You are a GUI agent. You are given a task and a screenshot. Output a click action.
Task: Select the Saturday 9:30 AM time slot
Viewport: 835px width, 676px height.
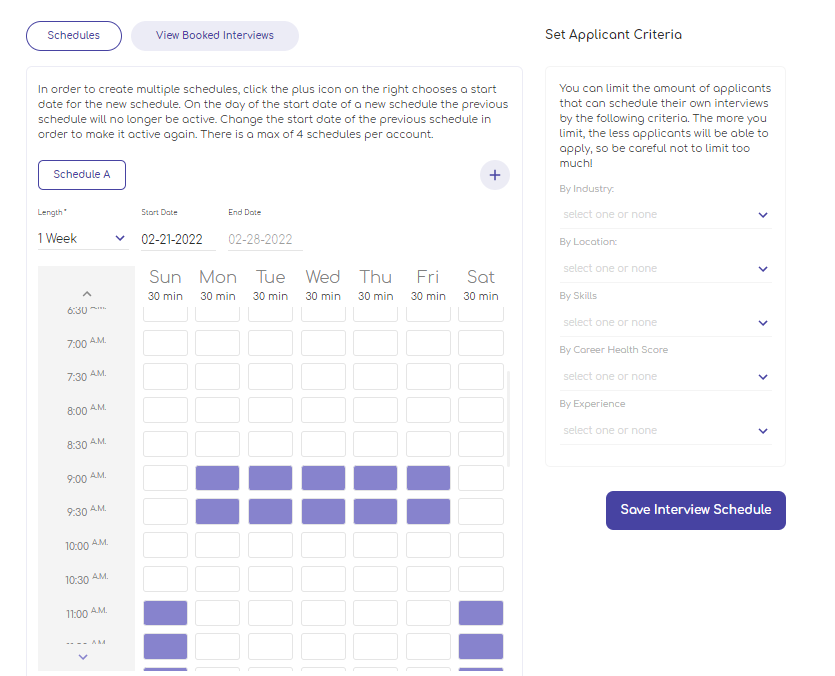[x=480, y=511]
